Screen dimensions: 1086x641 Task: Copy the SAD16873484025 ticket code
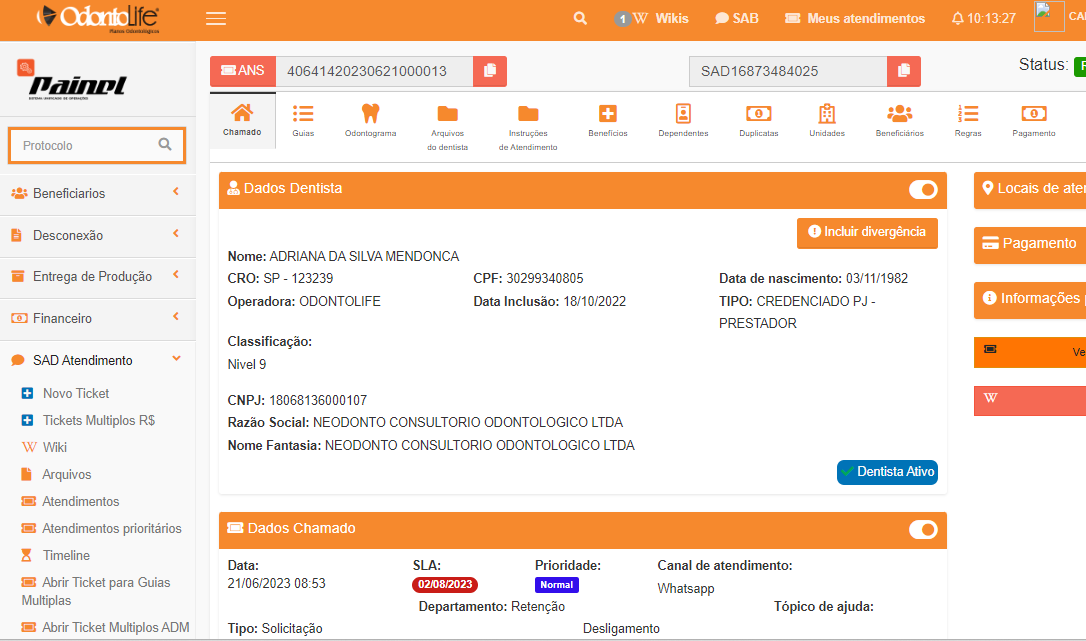tap(904, 71)
